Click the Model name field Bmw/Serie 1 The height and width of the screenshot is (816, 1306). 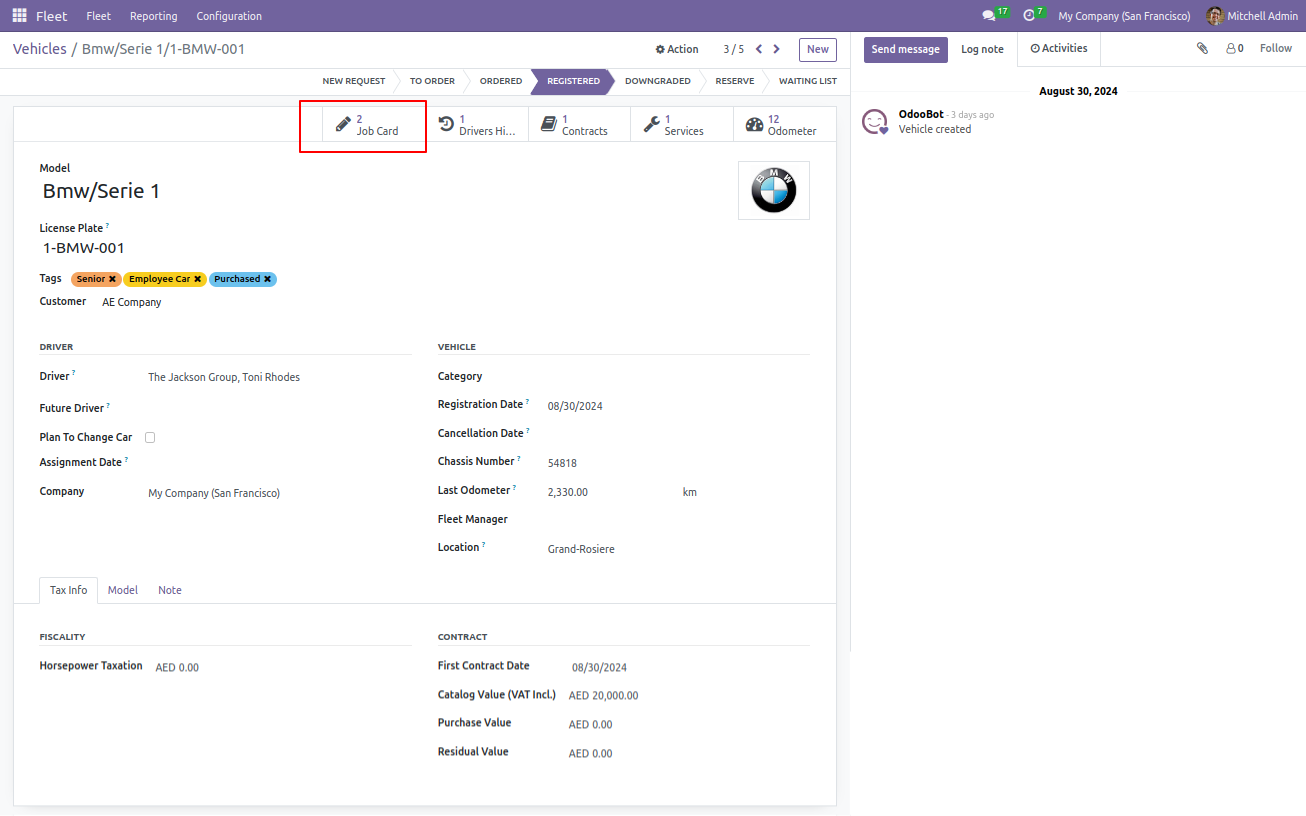pos(101,191)
